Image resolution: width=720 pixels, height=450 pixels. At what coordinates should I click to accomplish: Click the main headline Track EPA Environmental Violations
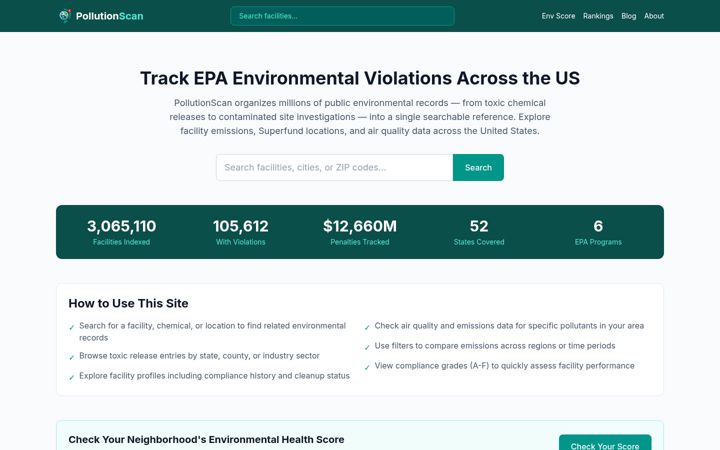[x=360, y=78]
